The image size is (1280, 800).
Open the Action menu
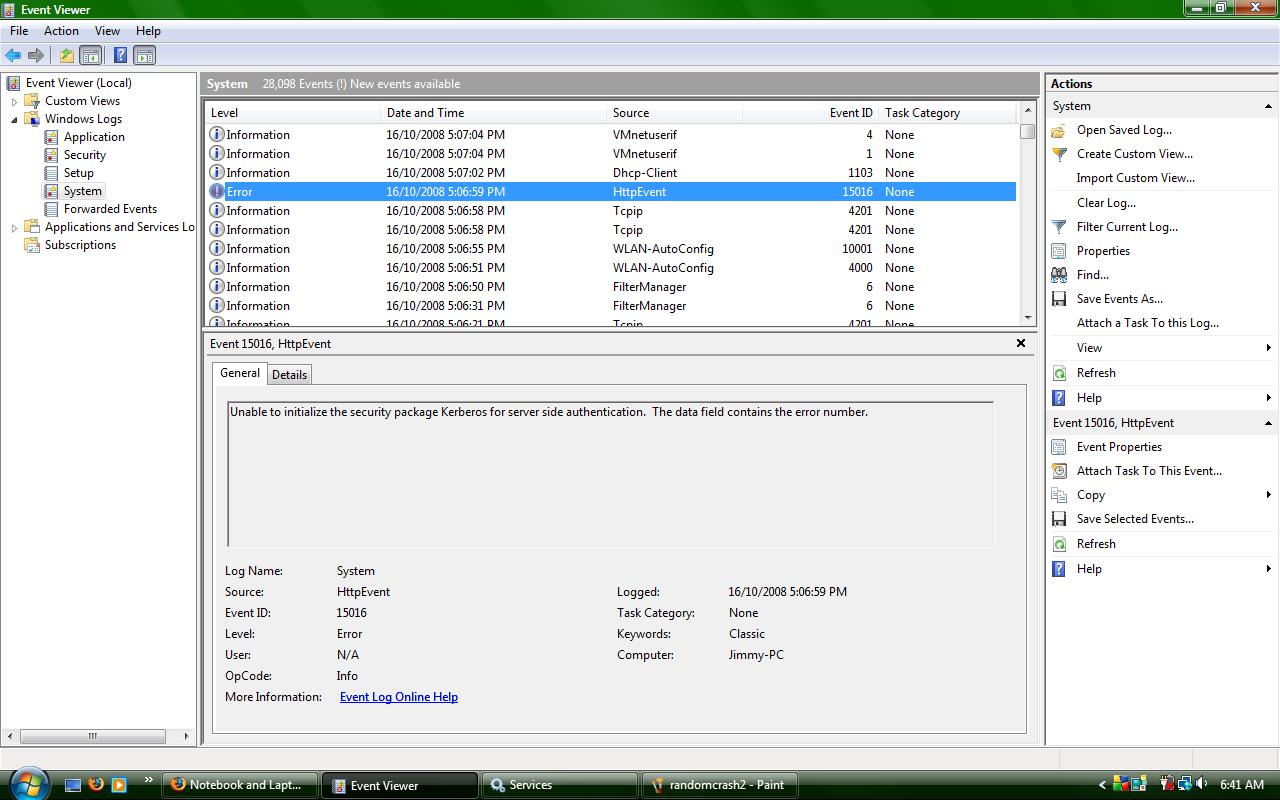61,31
